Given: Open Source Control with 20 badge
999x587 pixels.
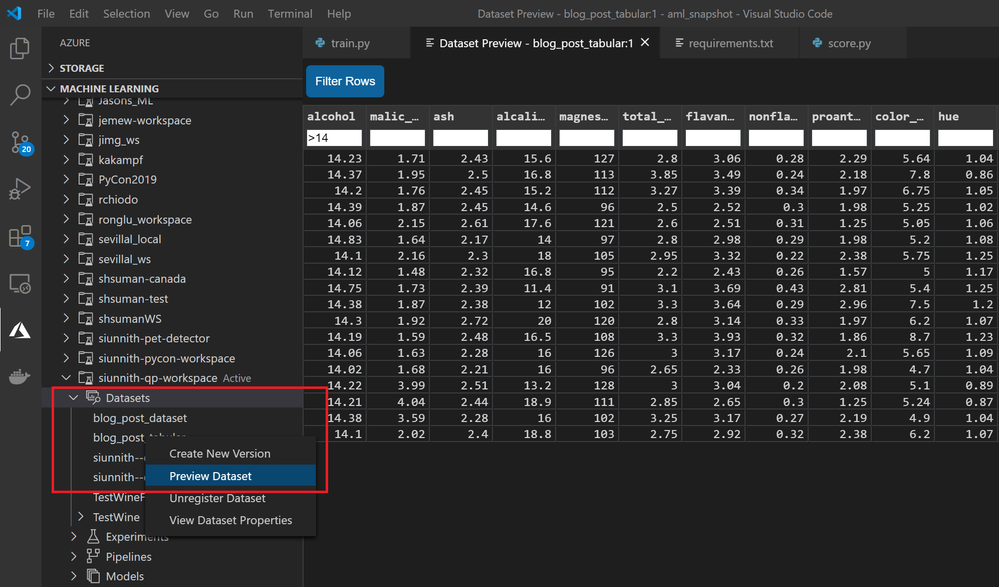Looking at the screenshot, I should click(20, 143).
